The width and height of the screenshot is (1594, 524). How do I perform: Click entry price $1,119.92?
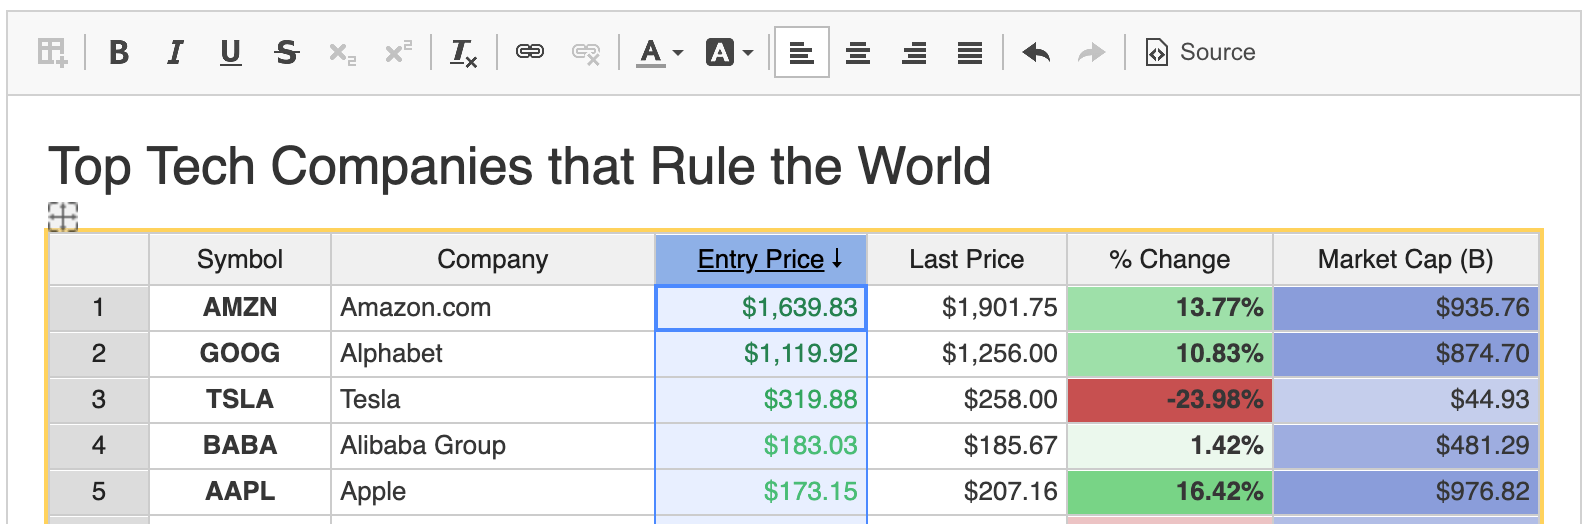pos(761,354)
